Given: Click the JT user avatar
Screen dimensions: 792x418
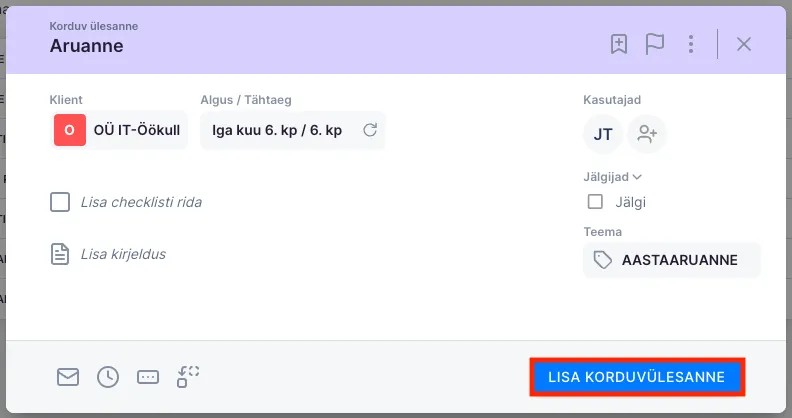Looking at the screenshot, I should pos(603,134).
